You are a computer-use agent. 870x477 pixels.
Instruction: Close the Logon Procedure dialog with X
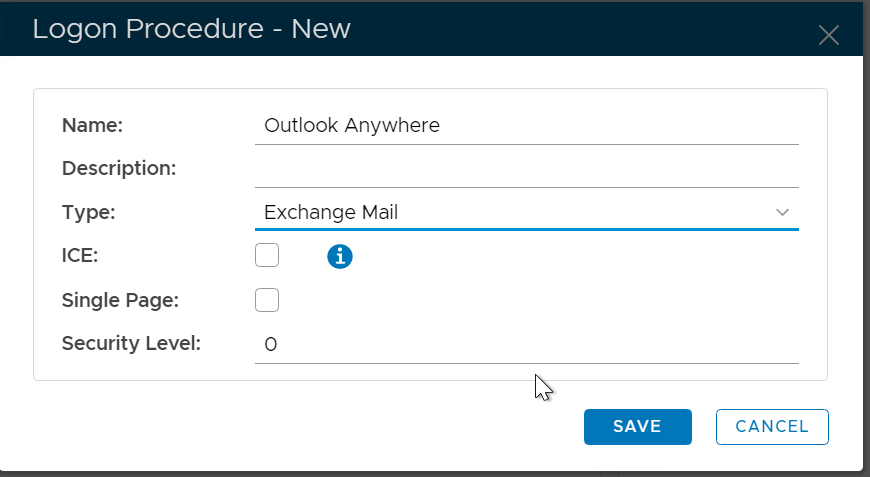[828, 36]
